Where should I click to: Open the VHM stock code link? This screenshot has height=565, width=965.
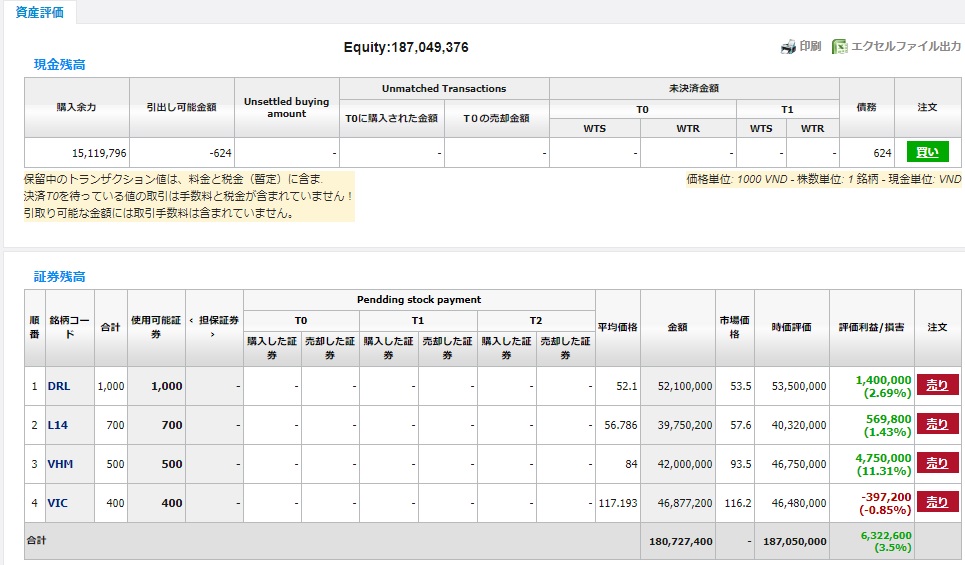[60, 464]
